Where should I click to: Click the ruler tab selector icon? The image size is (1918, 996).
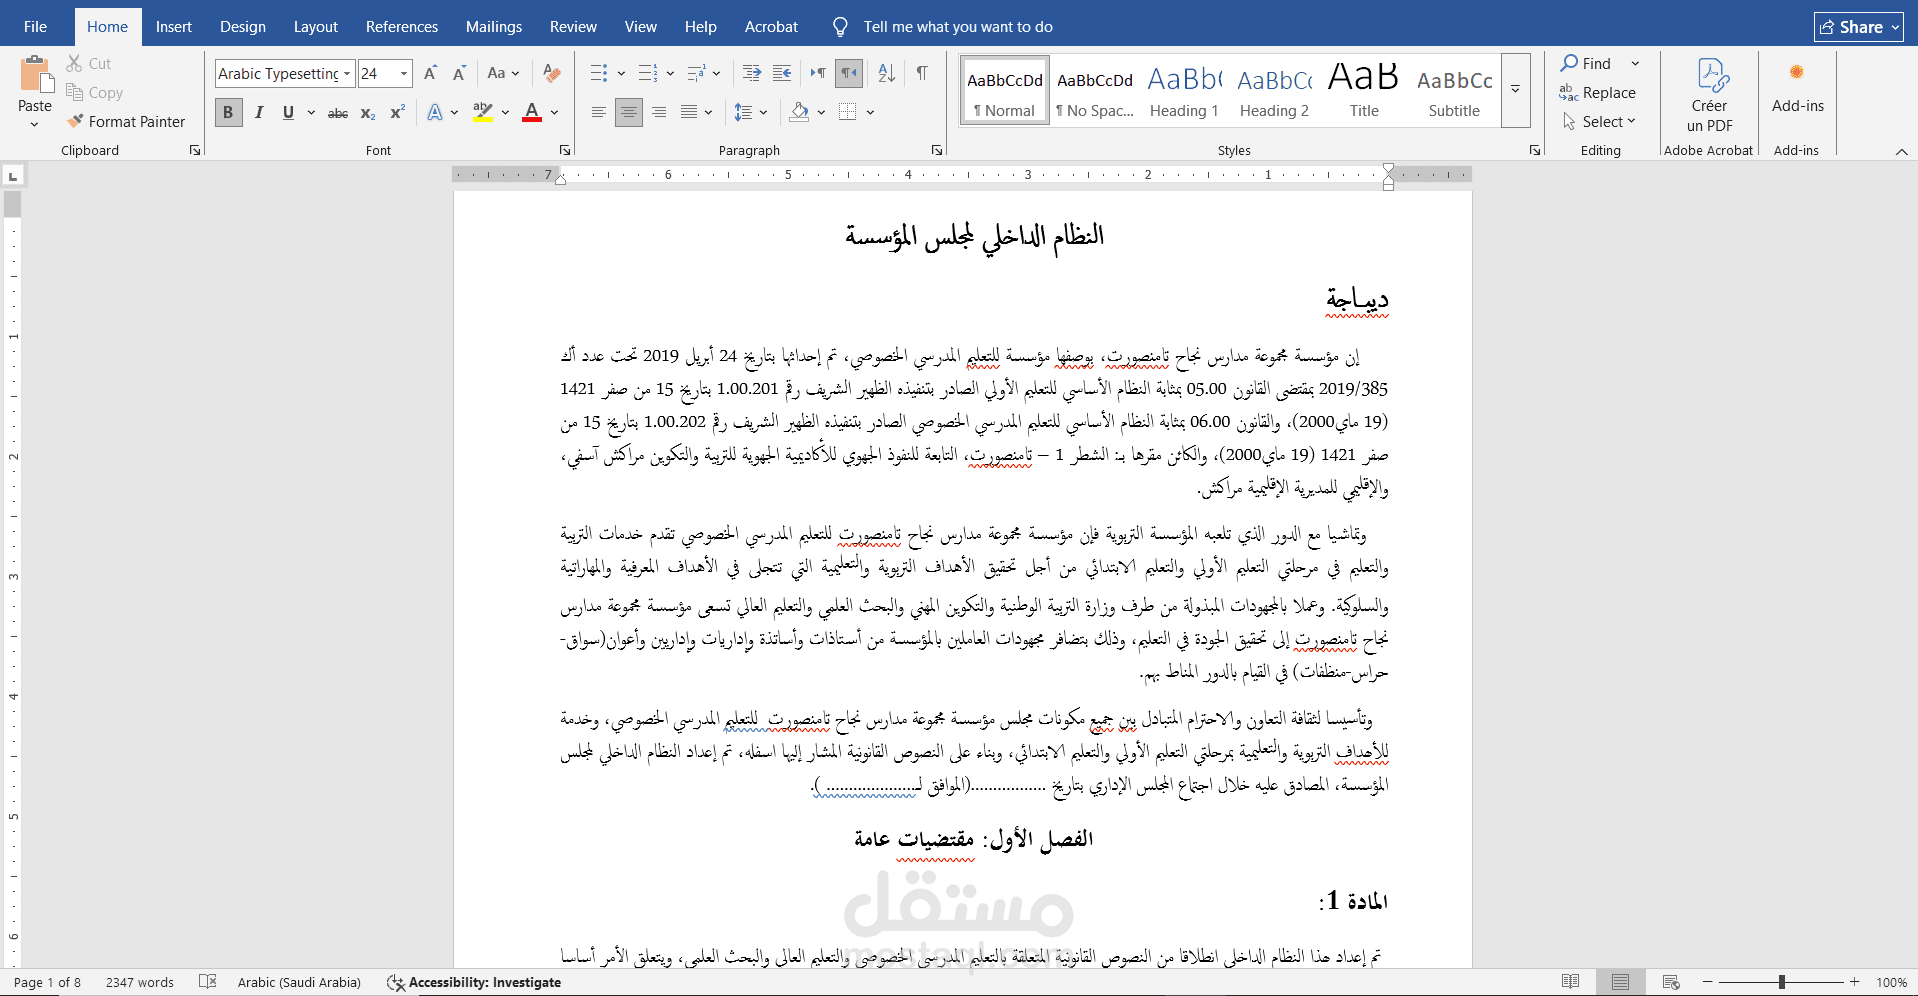[13, 176]
